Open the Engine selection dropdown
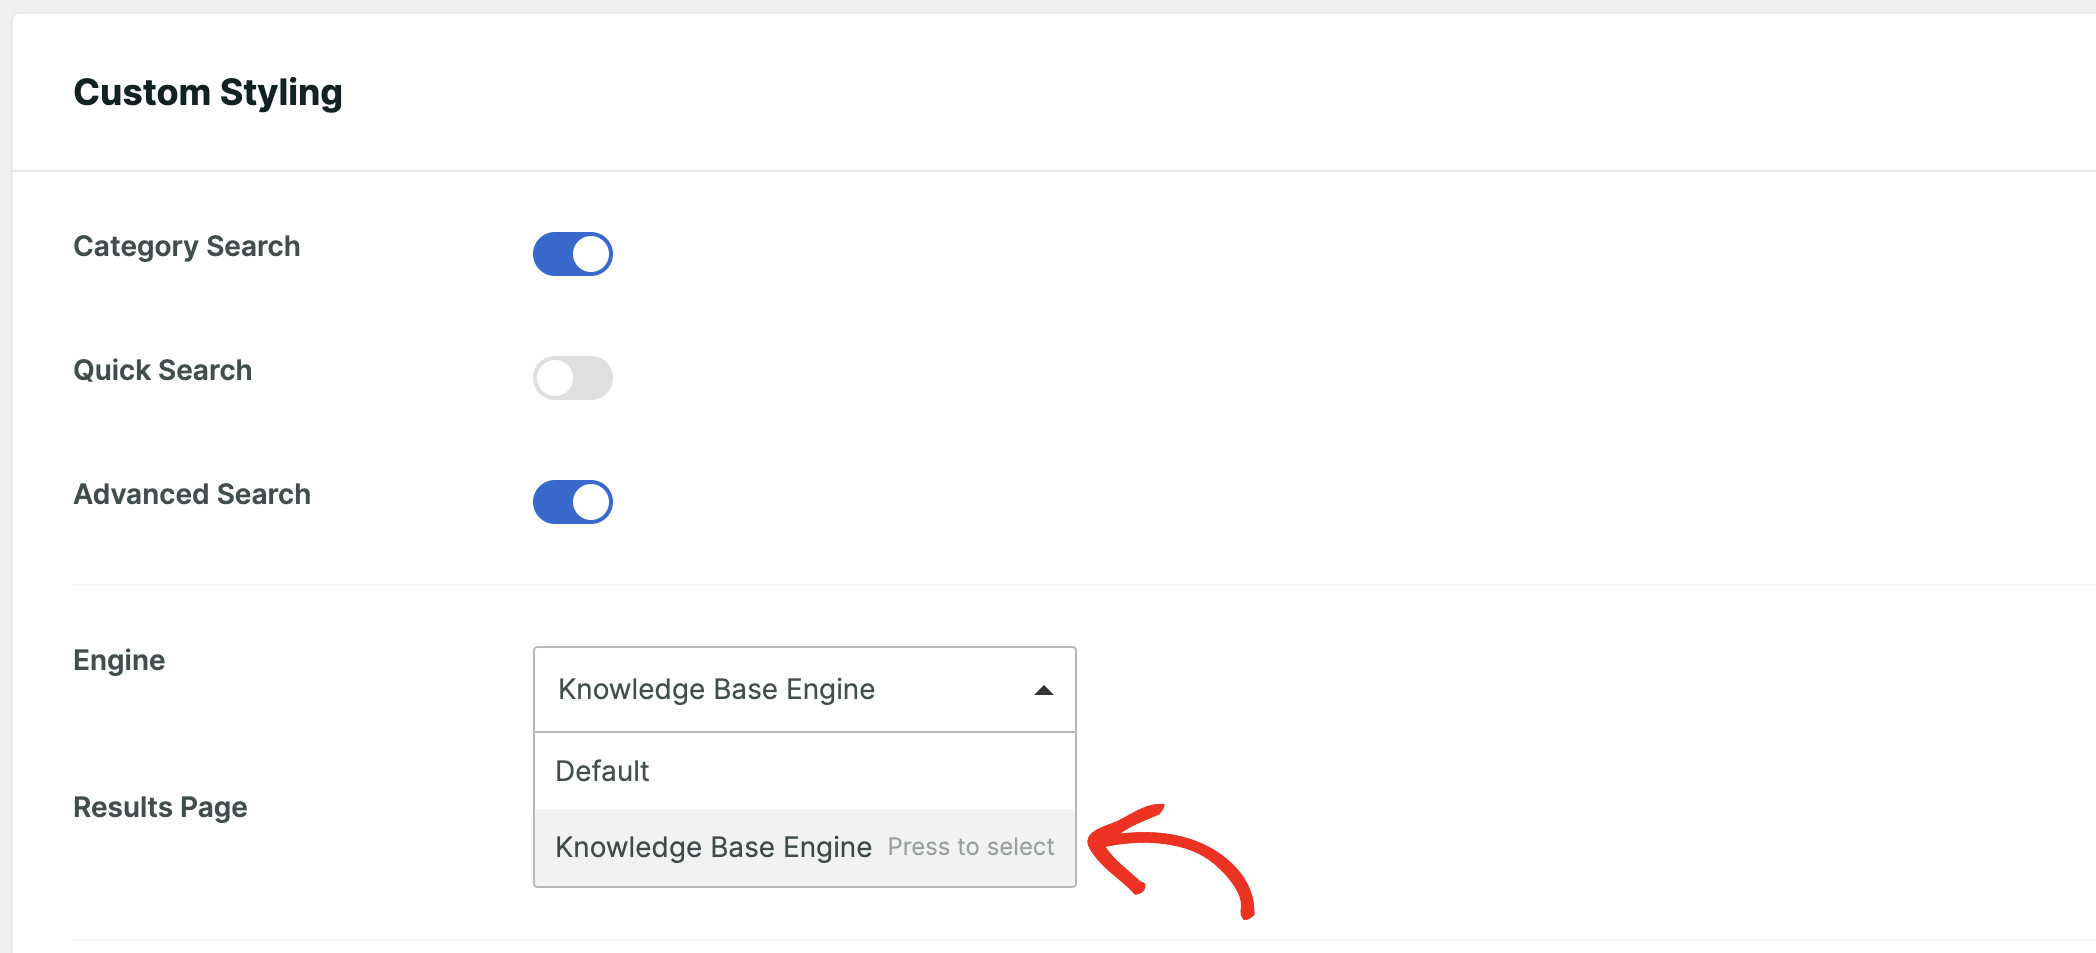The image size is (2096, 953). click(803, 689)
